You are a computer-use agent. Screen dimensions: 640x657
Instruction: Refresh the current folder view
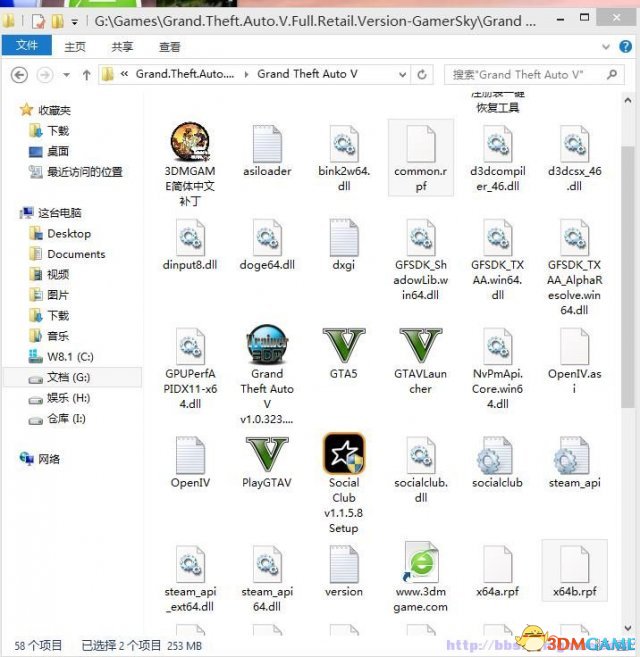(x=422, y=75)
